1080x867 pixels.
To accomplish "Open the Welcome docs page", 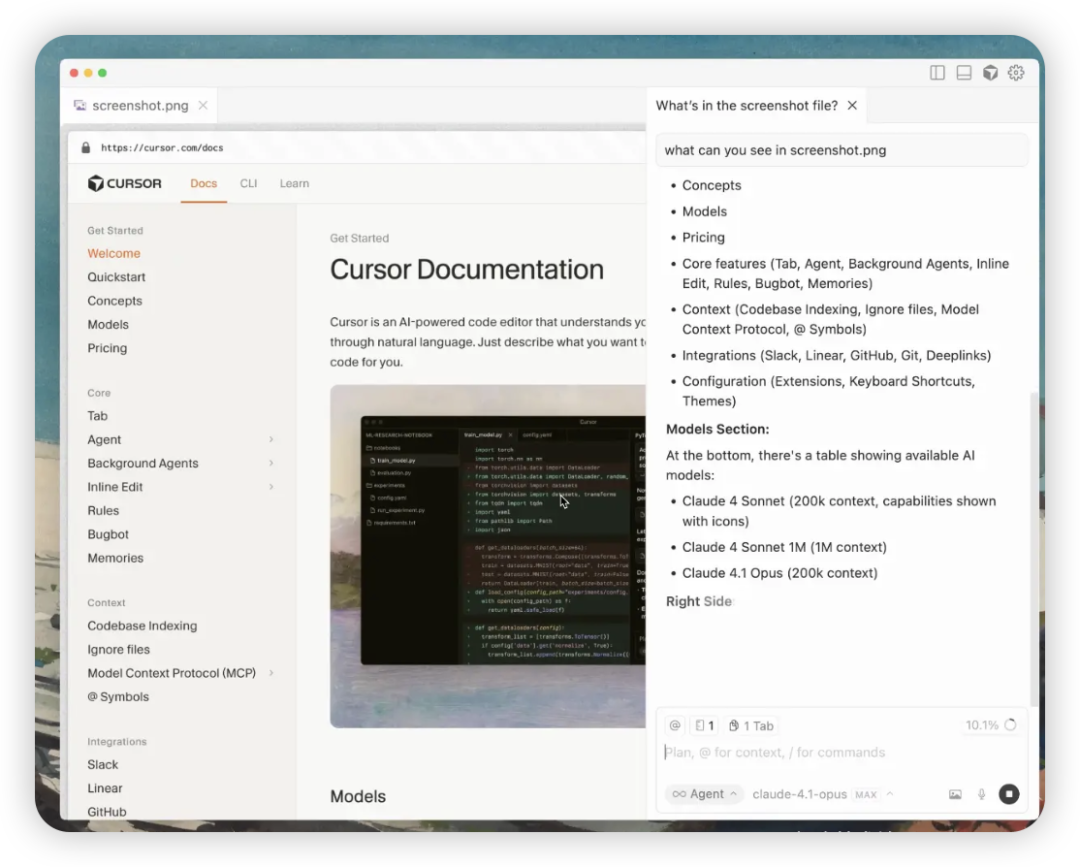I will coord(114,253).
